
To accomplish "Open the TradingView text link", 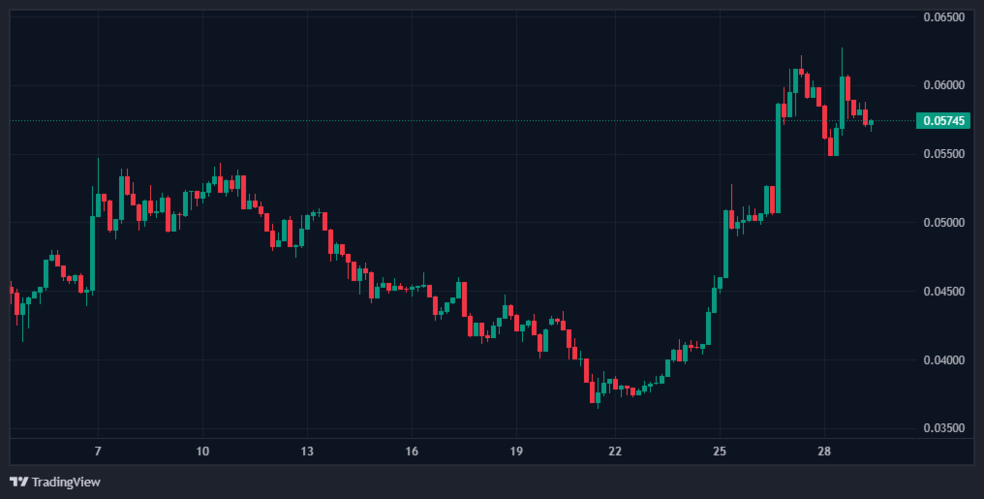I will [x=66, y=482].
